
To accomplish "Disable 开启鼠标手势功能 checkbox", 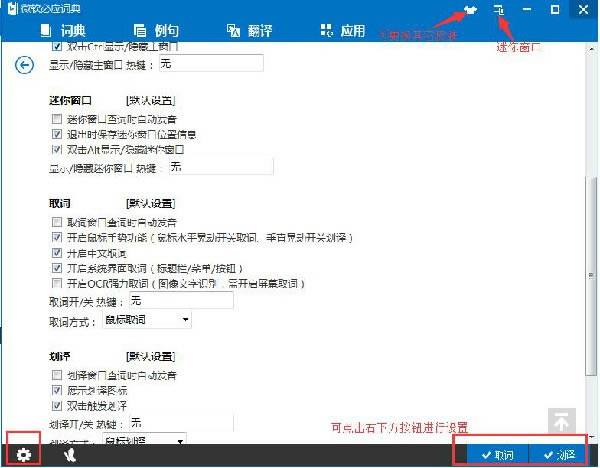I will point(57,237).
